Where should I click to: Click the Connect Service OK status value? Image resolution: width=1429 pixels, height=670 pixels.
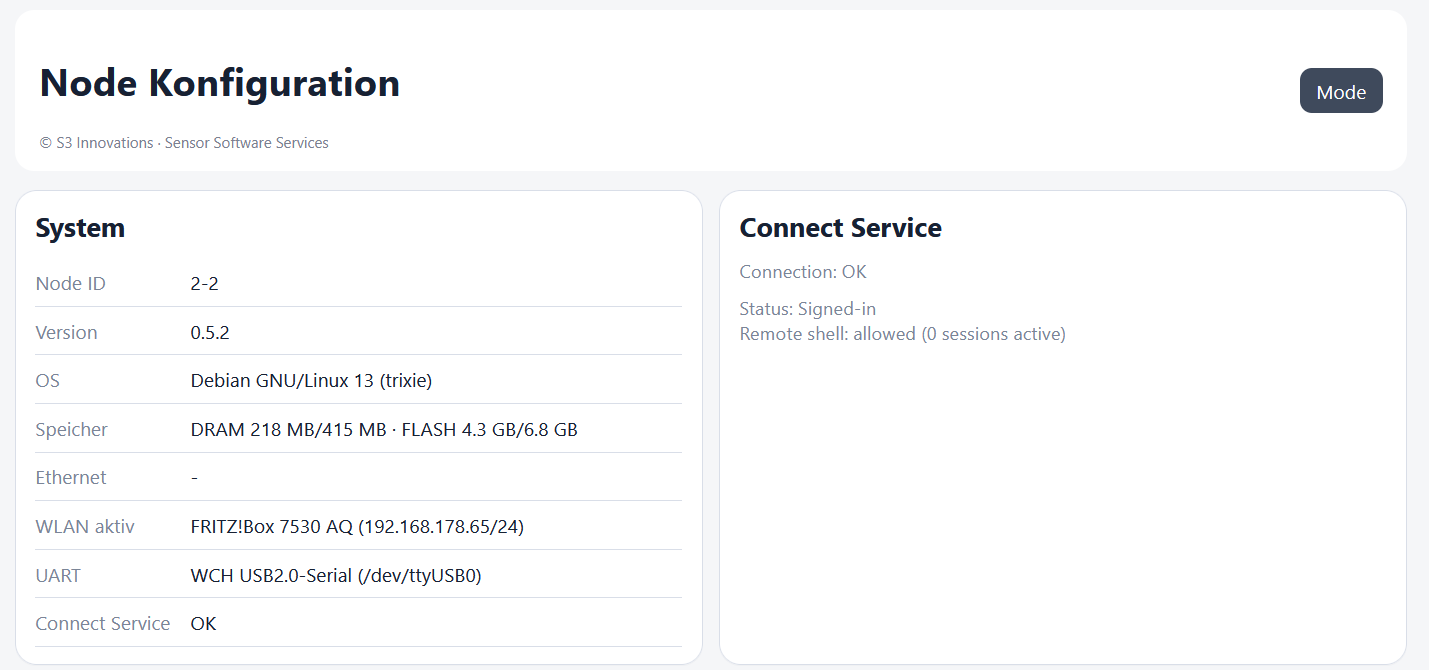(203, 624)
